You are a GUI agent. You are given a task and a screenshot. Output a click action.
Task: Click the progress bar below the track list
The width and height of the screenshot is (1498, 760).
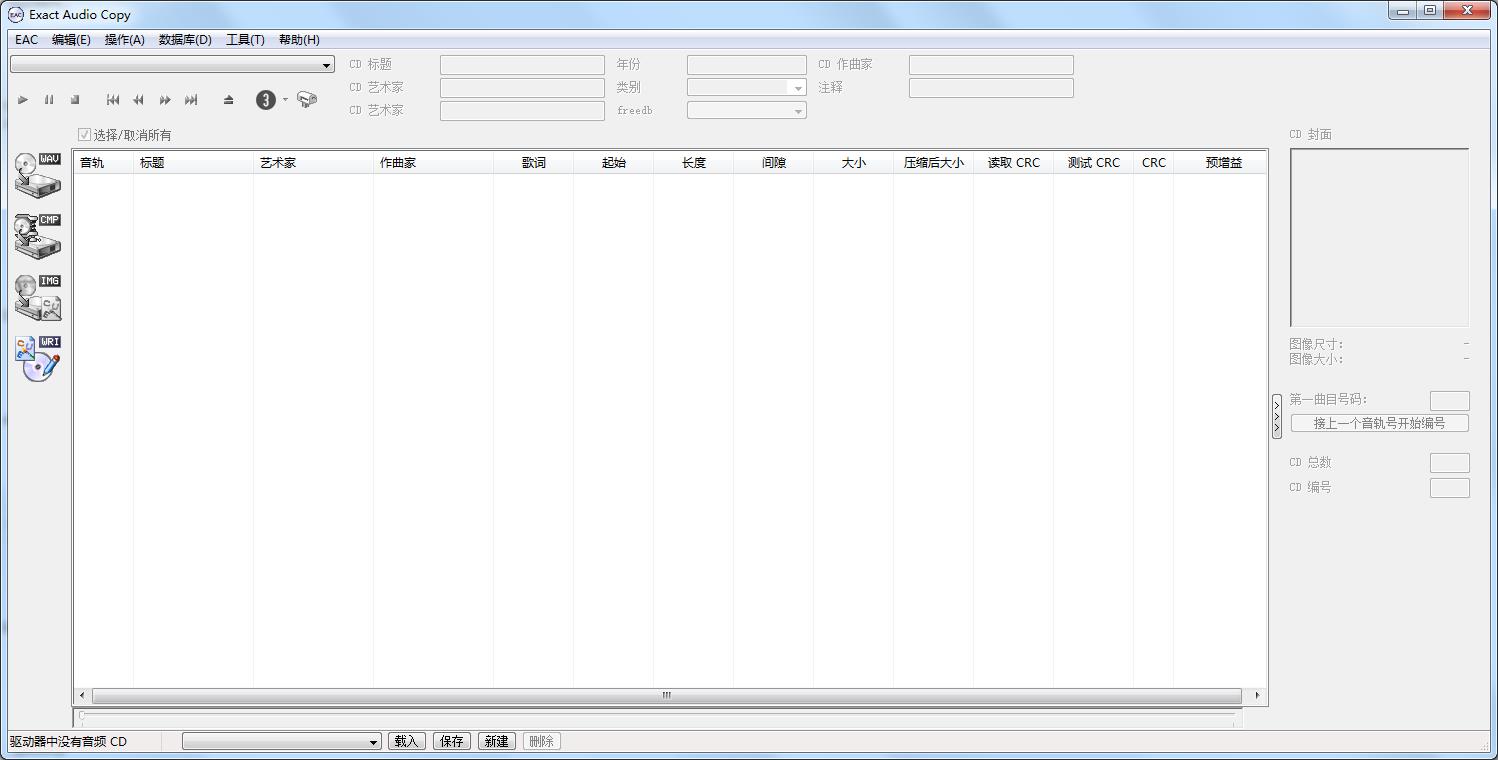(657, 717)
